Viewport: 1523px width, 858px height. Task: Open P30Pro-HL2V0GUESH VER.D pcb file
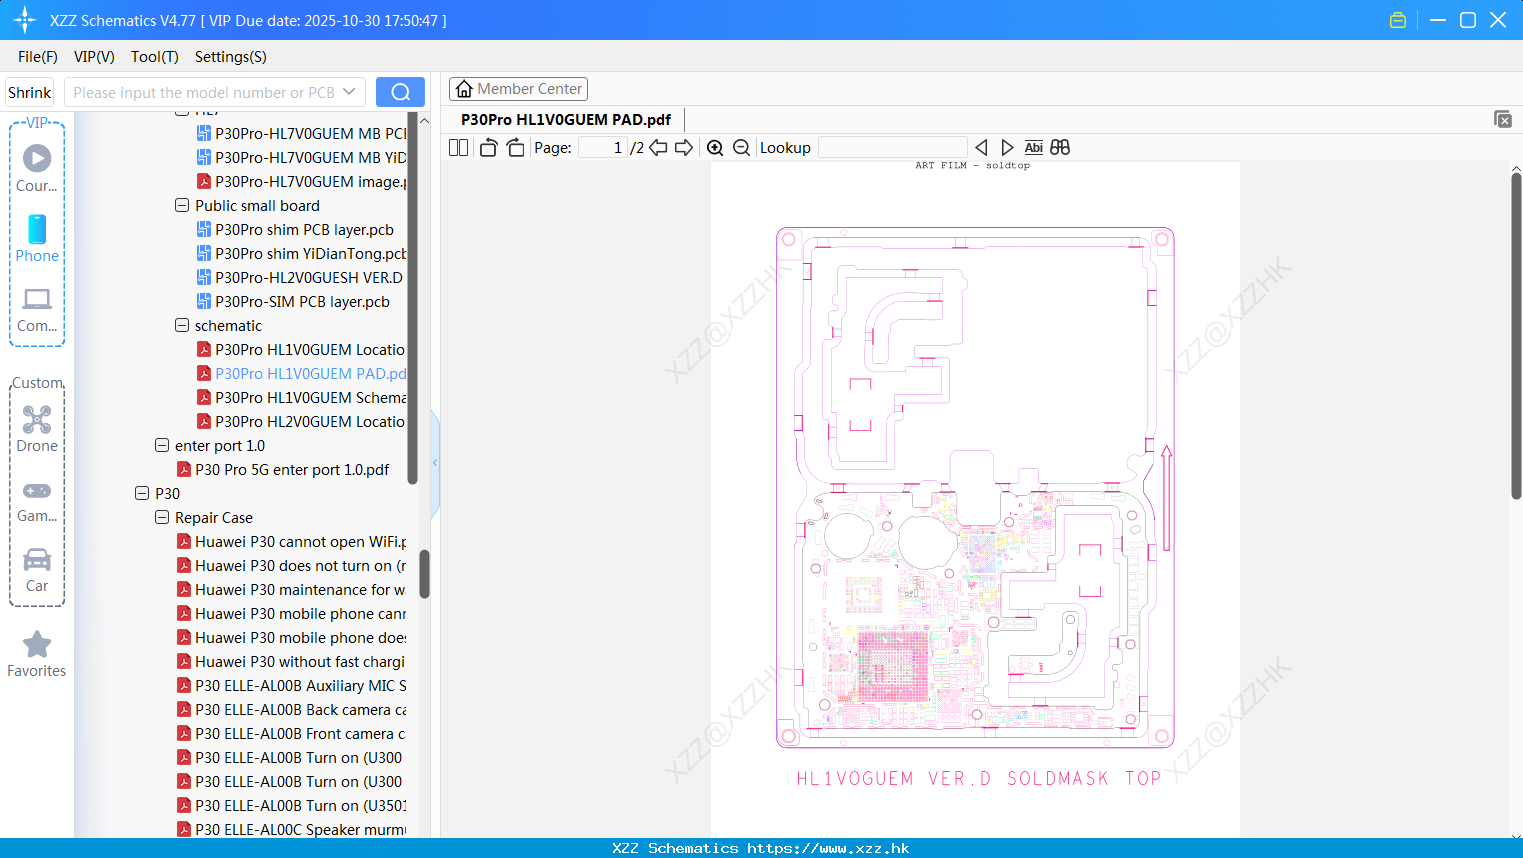click(x=301, y=277)
